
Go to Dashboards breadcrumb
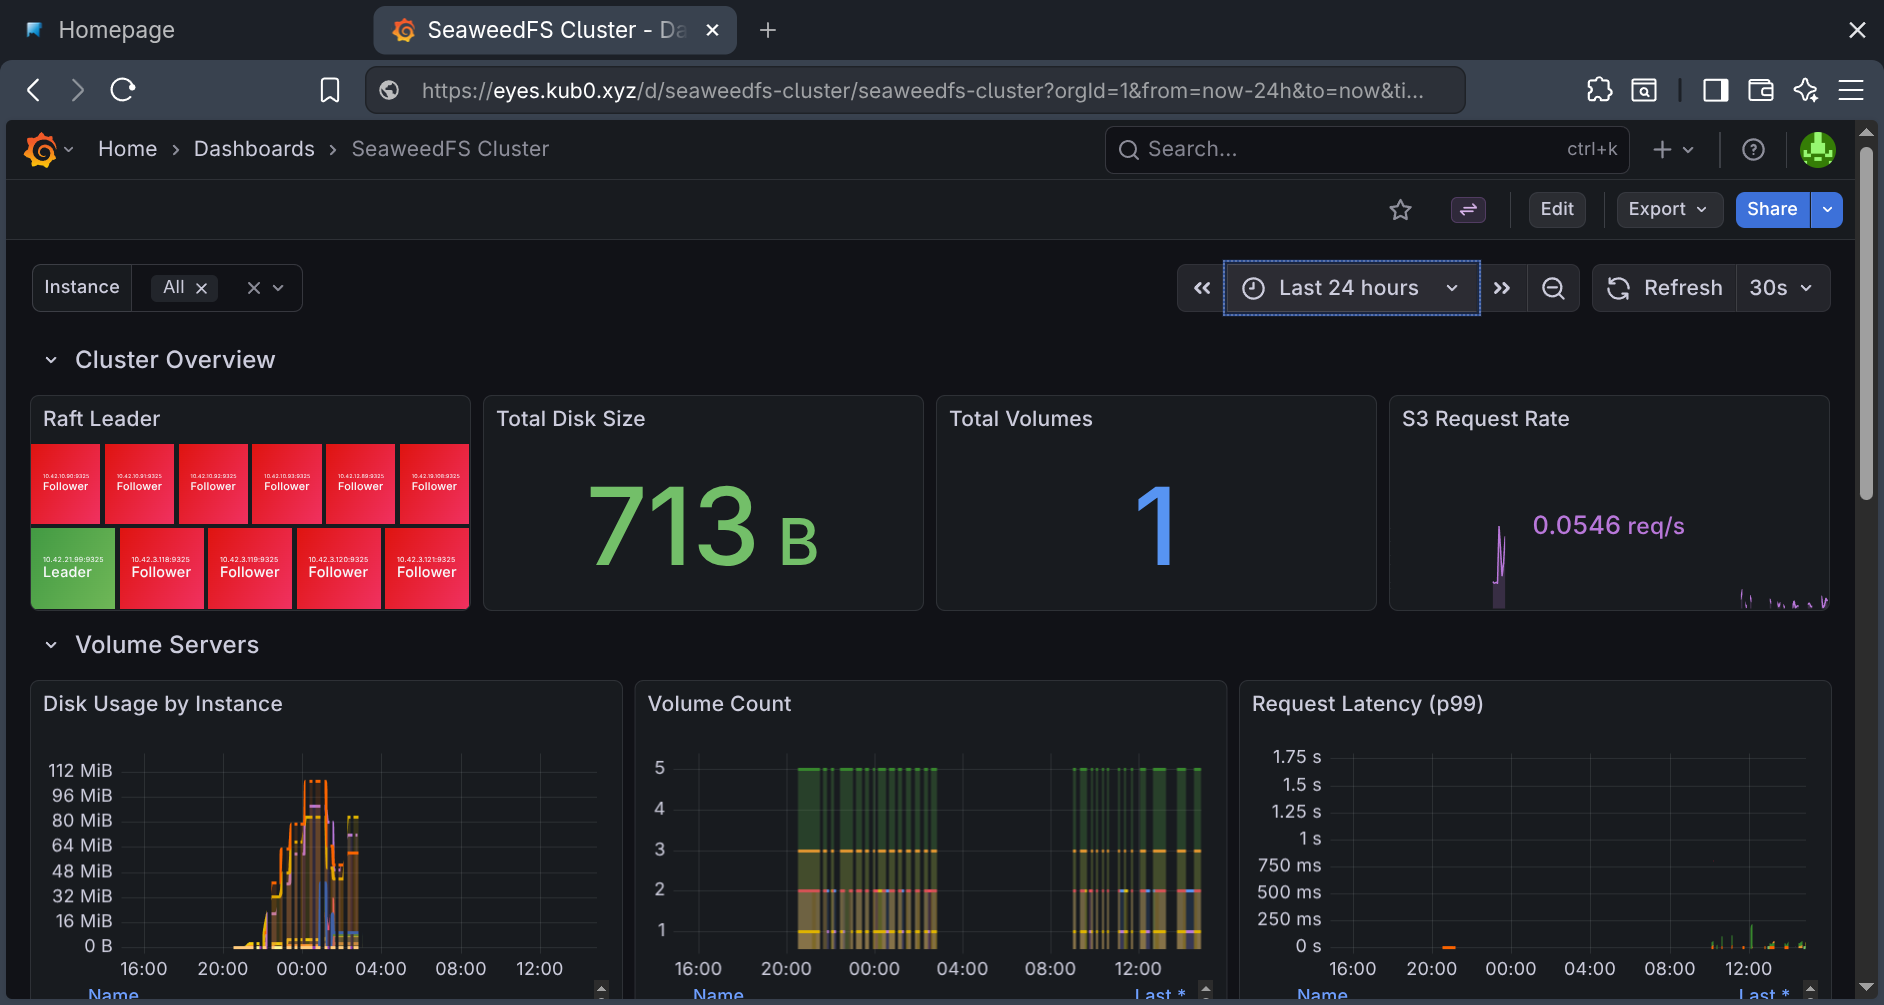(254, 149)
